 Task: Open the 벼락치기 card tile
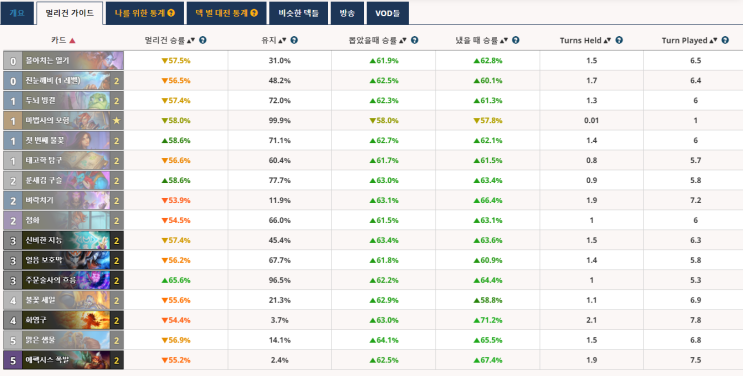point(63,200)
